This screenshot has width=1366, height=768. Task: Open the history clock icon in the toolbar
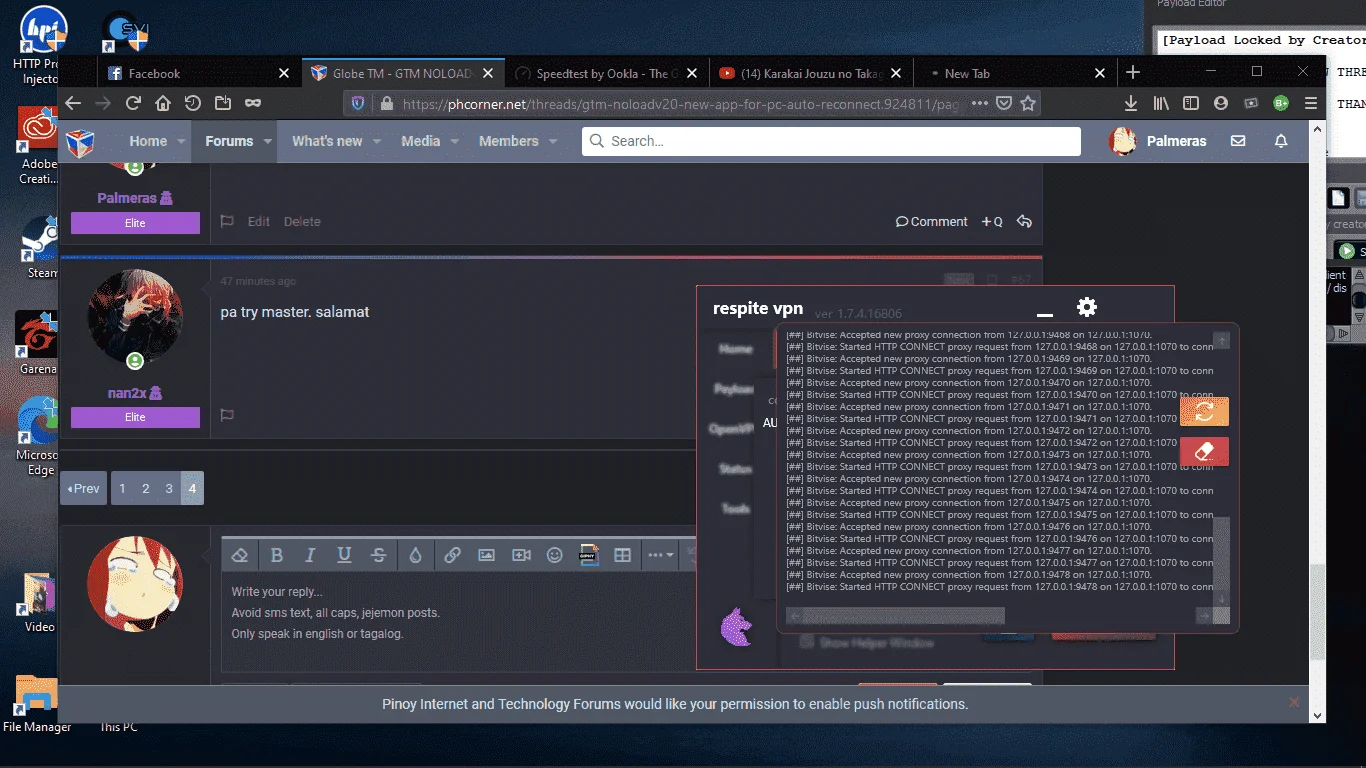[192, 103]
